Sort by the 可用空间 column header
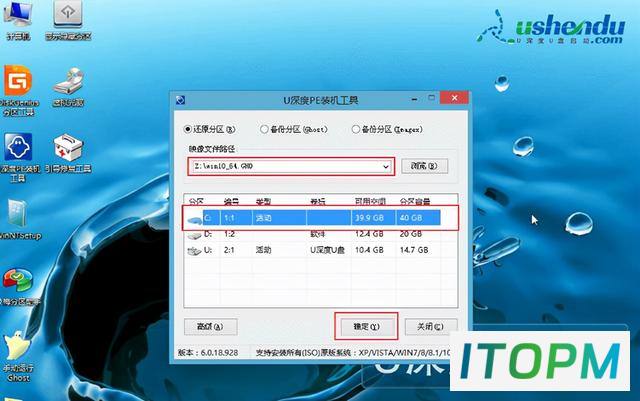The image size is (640, 401). coord(370,201)
